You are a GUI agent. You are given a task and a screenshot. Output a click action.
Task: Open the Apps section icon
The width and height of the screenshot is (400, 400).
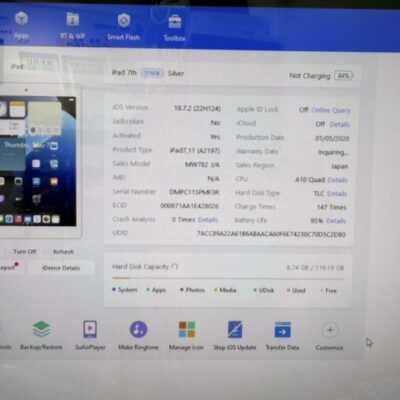(x=21, y=19)
